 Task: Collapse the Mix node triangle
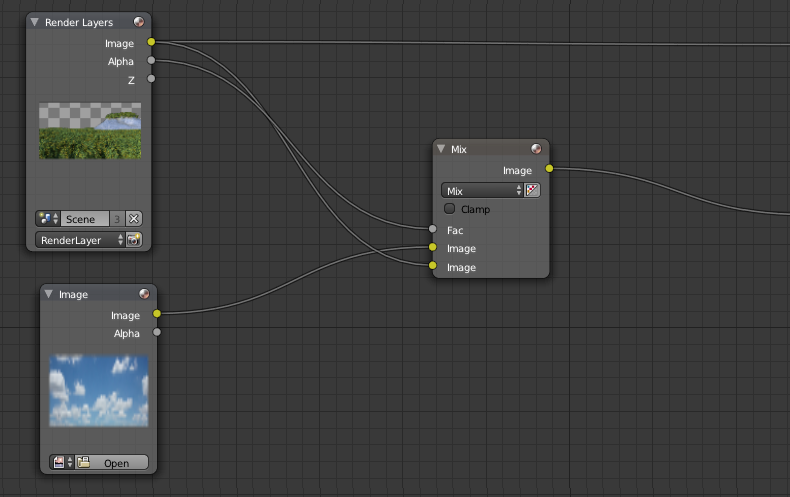click(441, 149)
